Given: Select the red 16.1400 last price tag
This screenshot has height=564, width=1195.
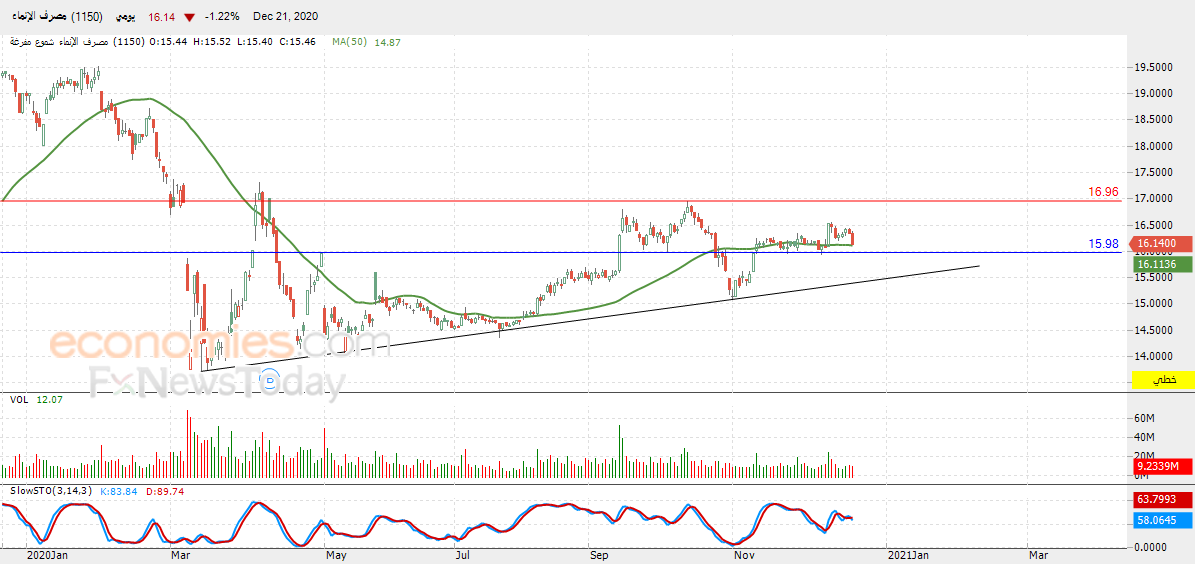Looking at the screenshot, I should pos(1161,244).
